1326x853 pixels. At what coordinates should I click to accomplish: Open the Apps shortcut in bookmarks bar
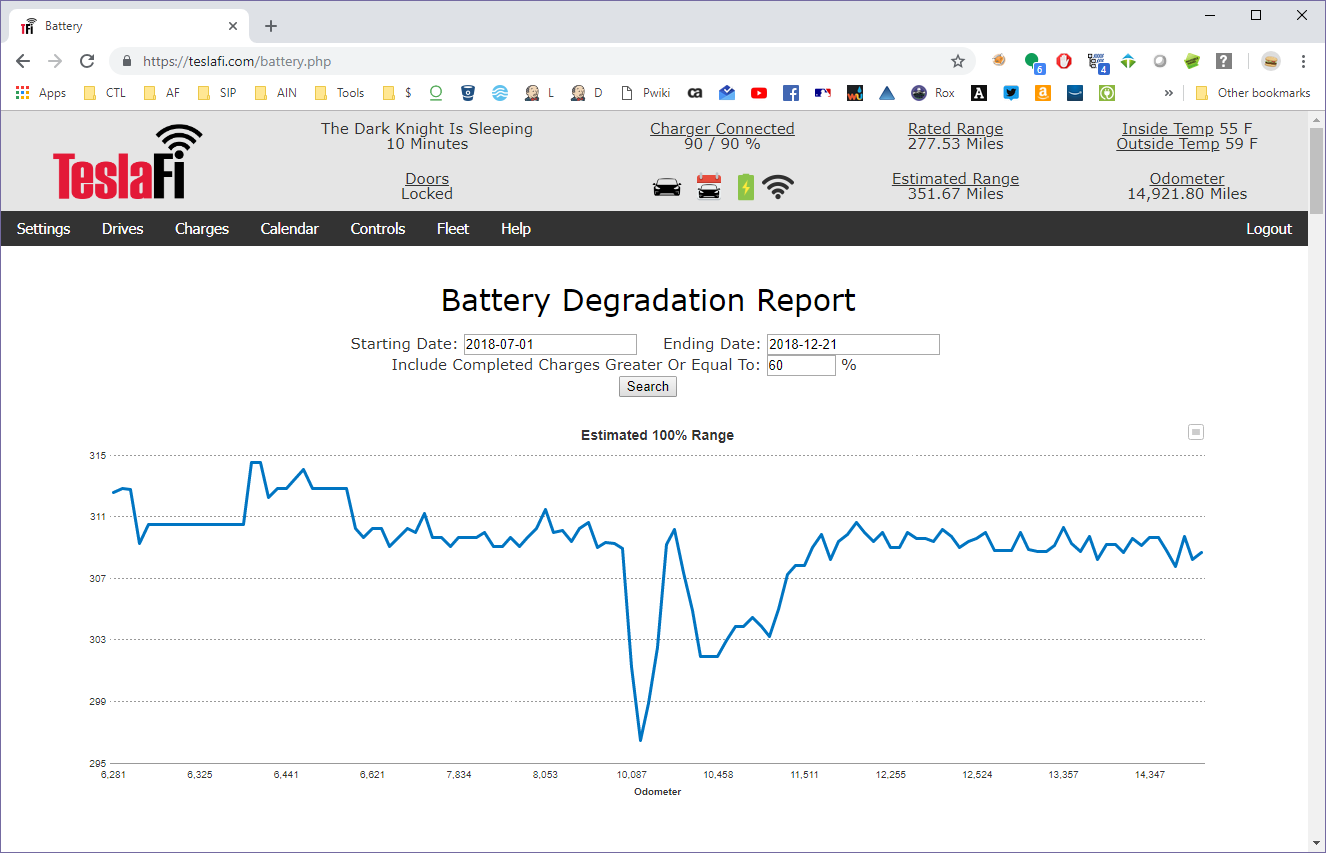tap(41, 93)
